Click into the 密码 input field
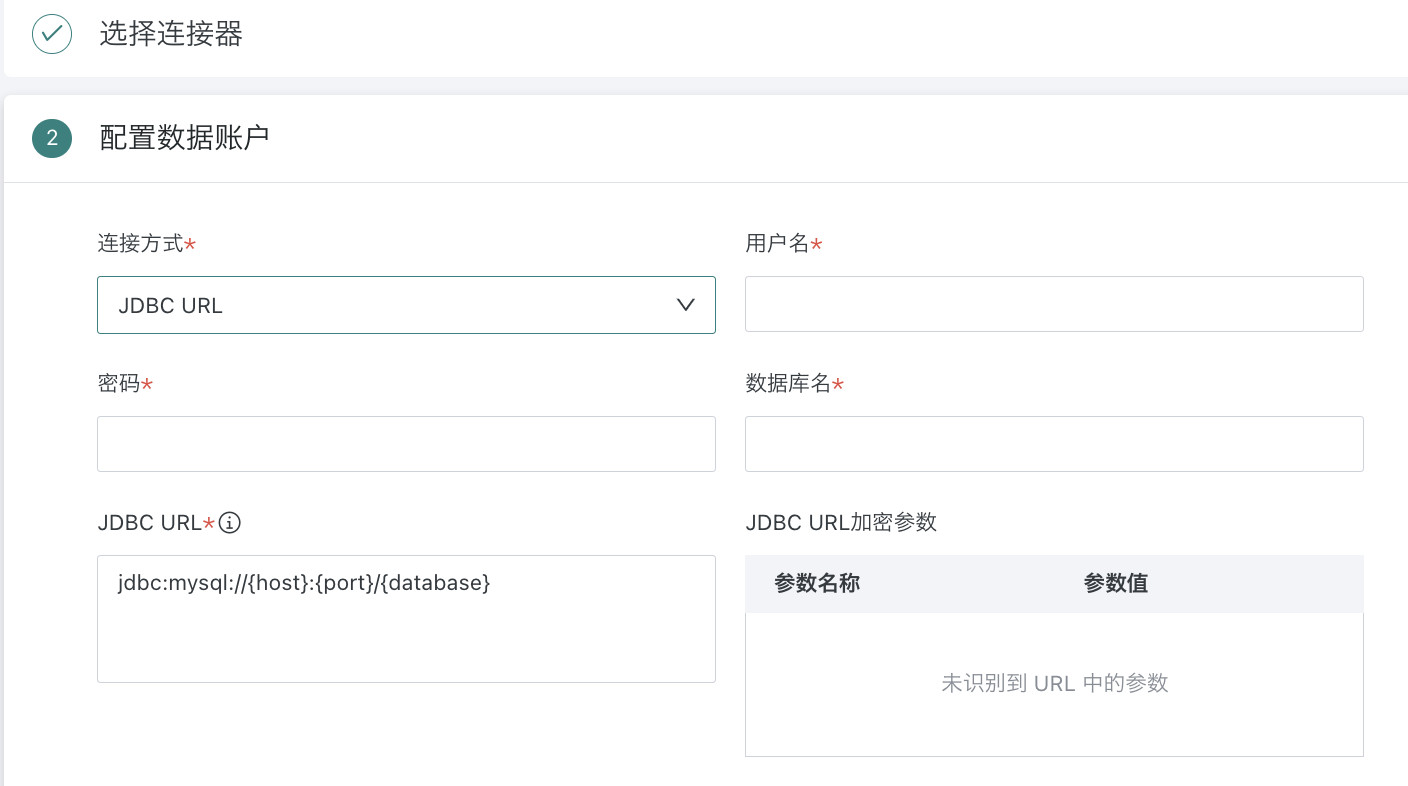The height and width of the screenshot is (786, 1408). pyautogui.click(x=406, y=444)
